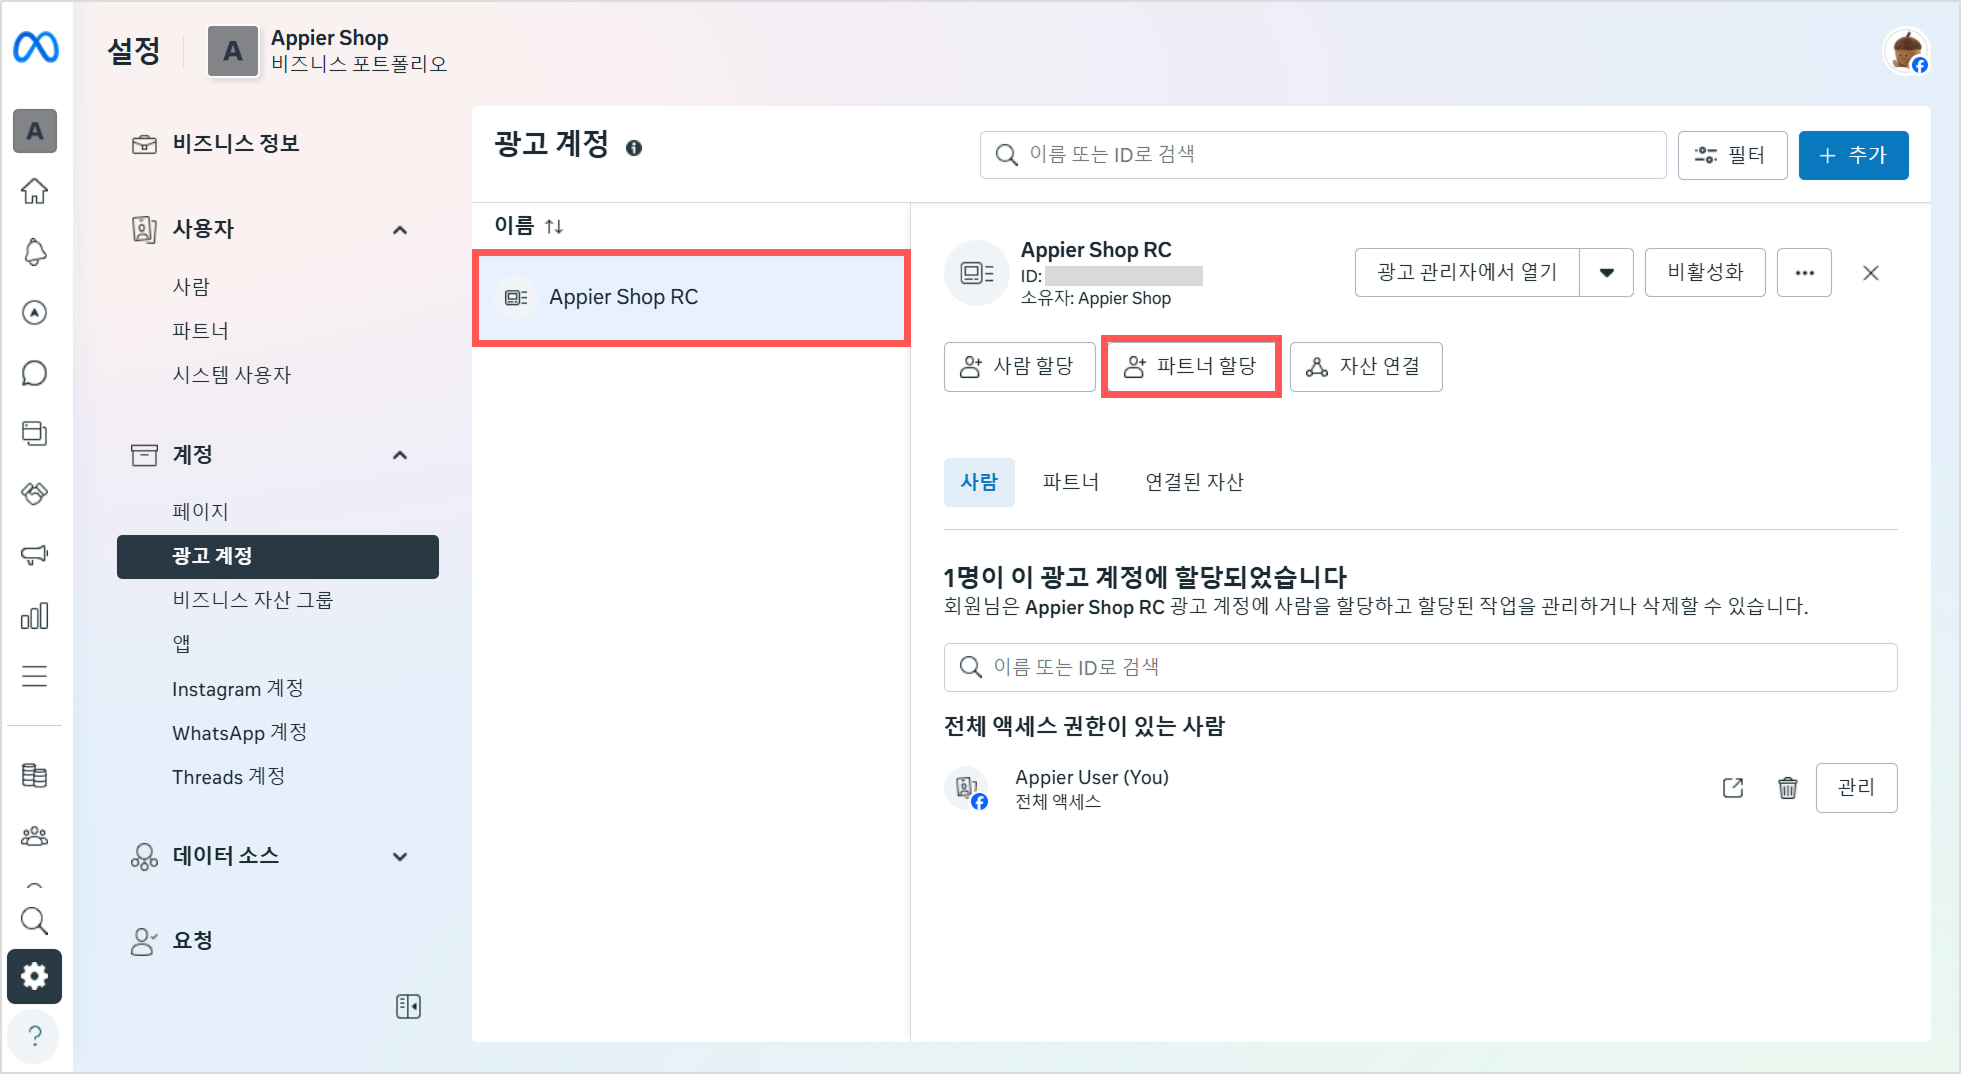Open the home icon in left rail
1961x1074 pixels.
click(35, 191)
